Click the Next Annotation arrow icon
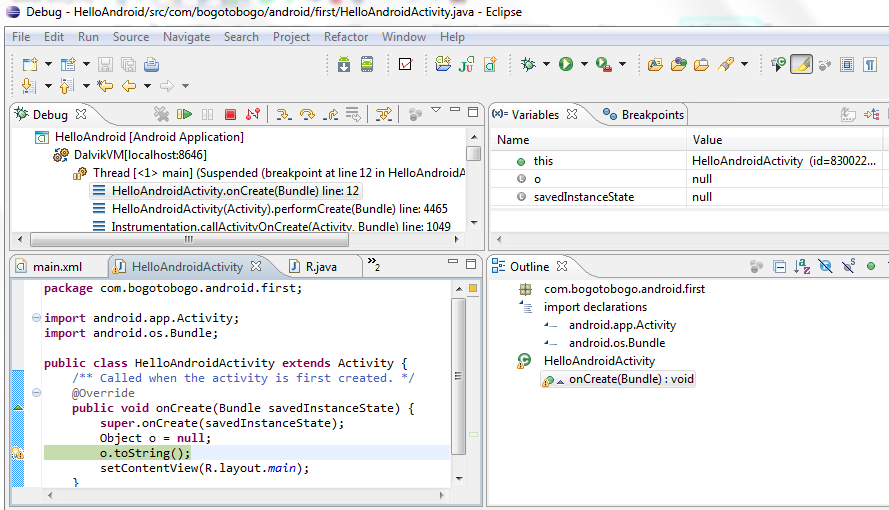 29,86
